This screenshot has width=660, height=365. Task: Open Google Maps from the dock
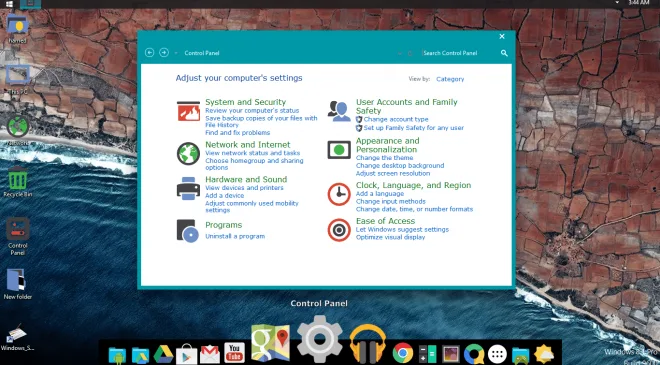pyautogui.click(x=270, y=343)
